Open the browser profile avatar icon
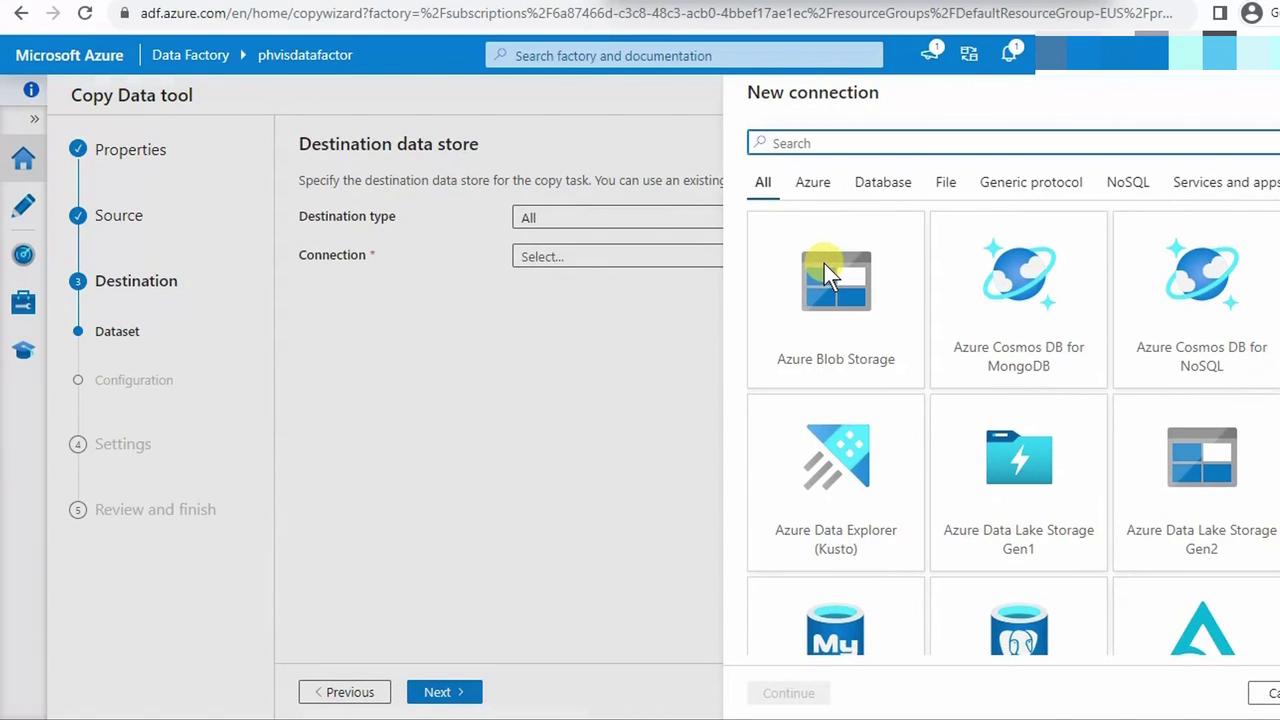 tap(1252, 13)
